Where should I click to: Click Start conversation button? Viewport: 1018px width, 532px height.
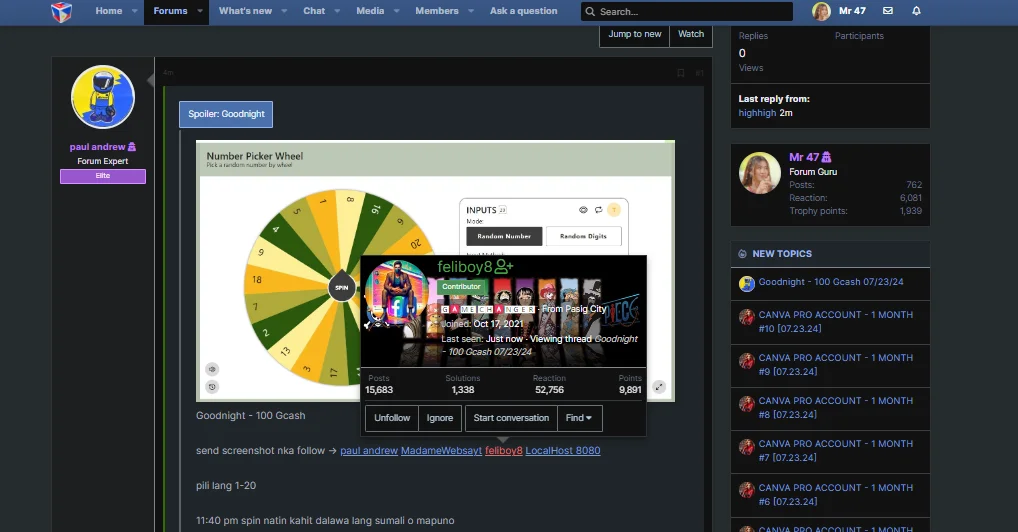tap(511, 418)
